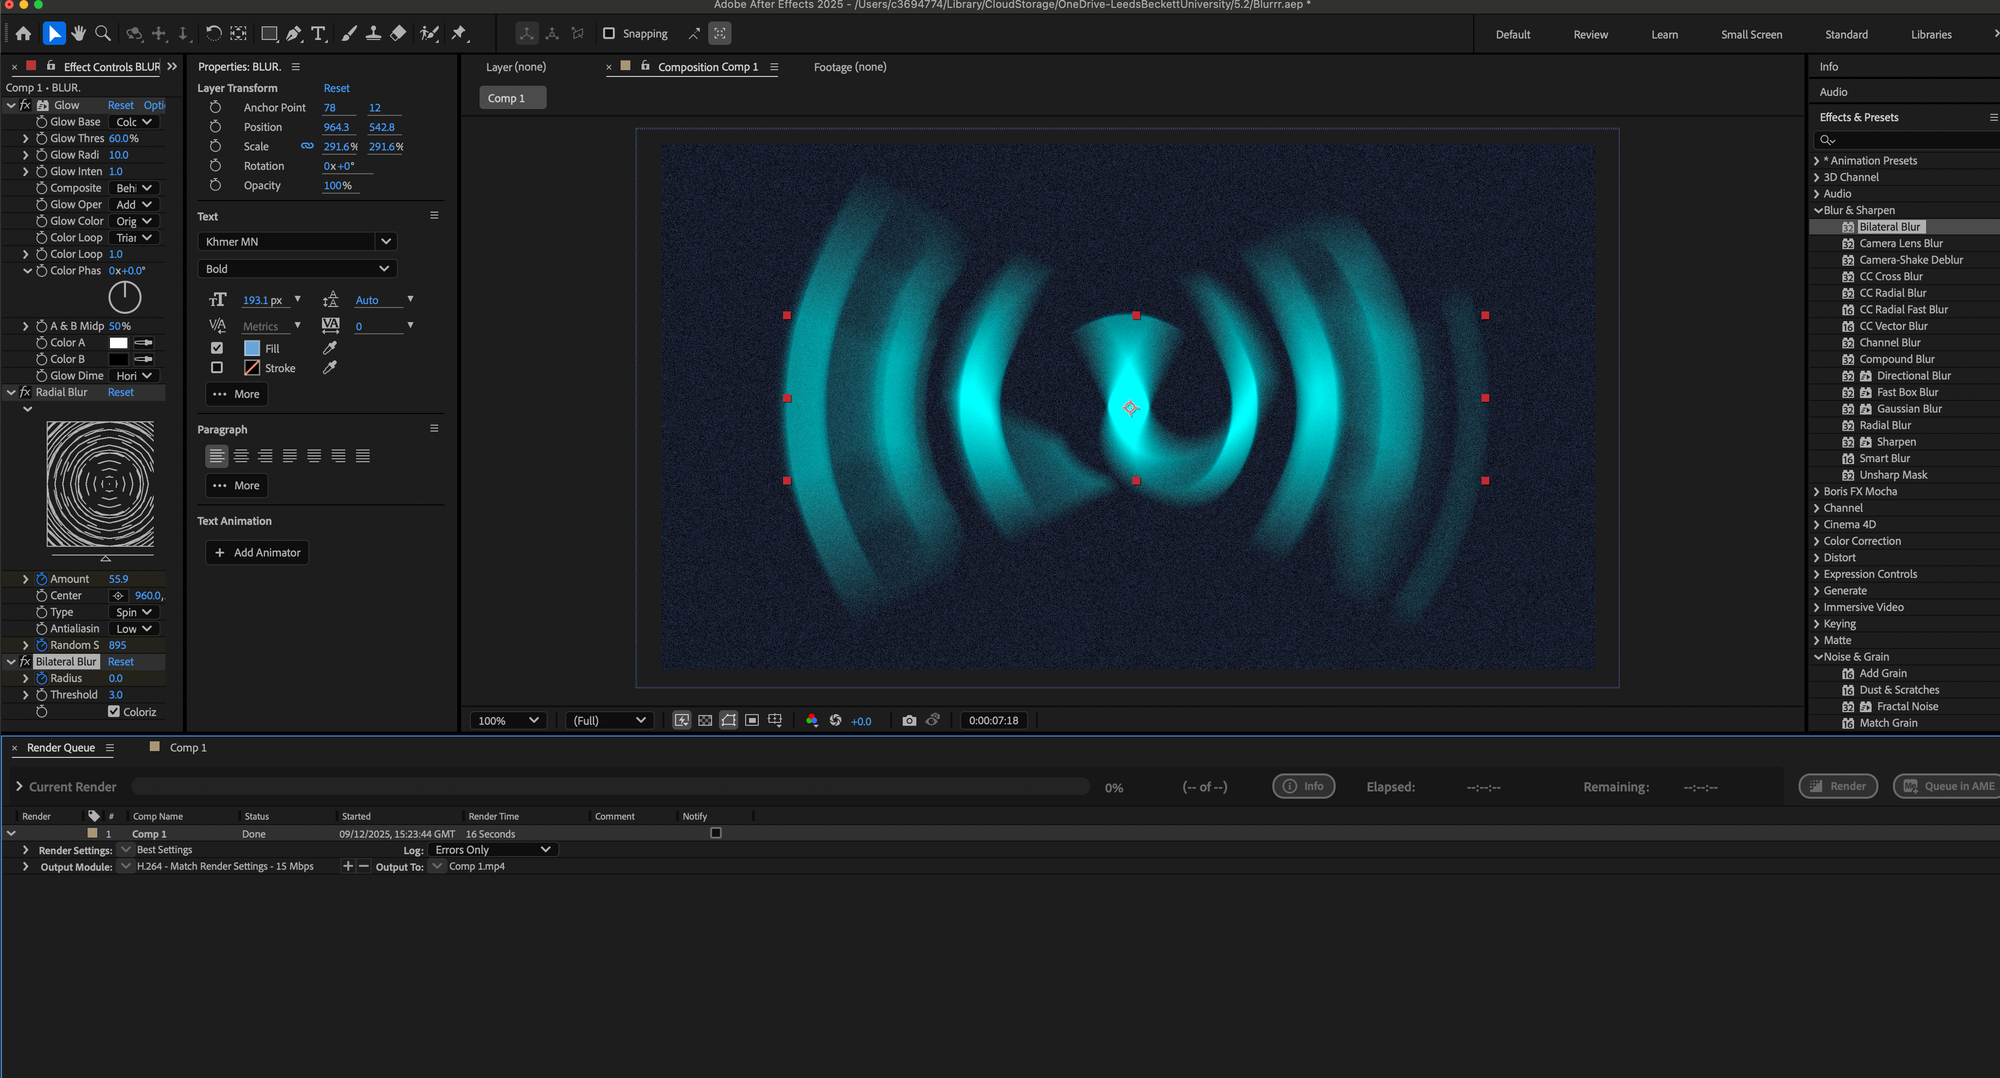Take a snapshot with camera icon
Viewport: 2000px width, 1078px height.
click(x=909, y=721)
